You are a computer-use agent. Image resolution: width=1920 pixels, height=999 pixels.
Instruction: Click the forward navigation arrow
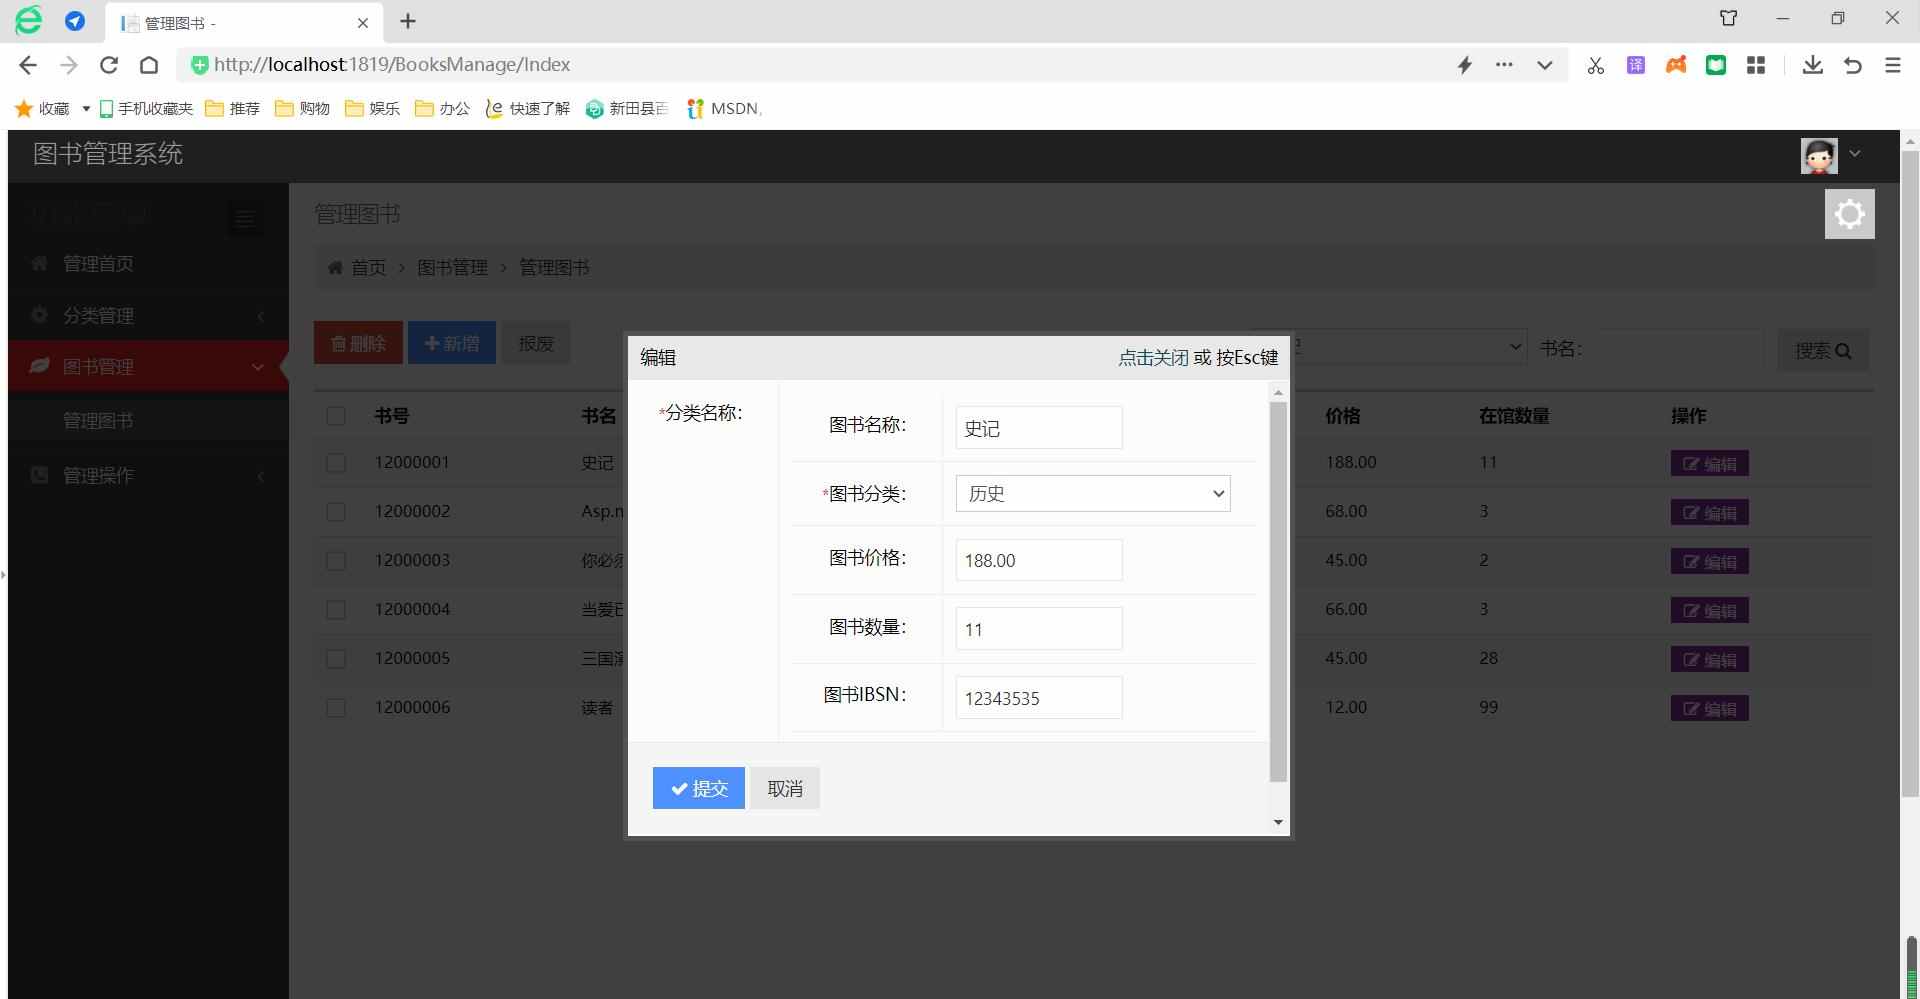pyautogui.click(x=69, y=65)
